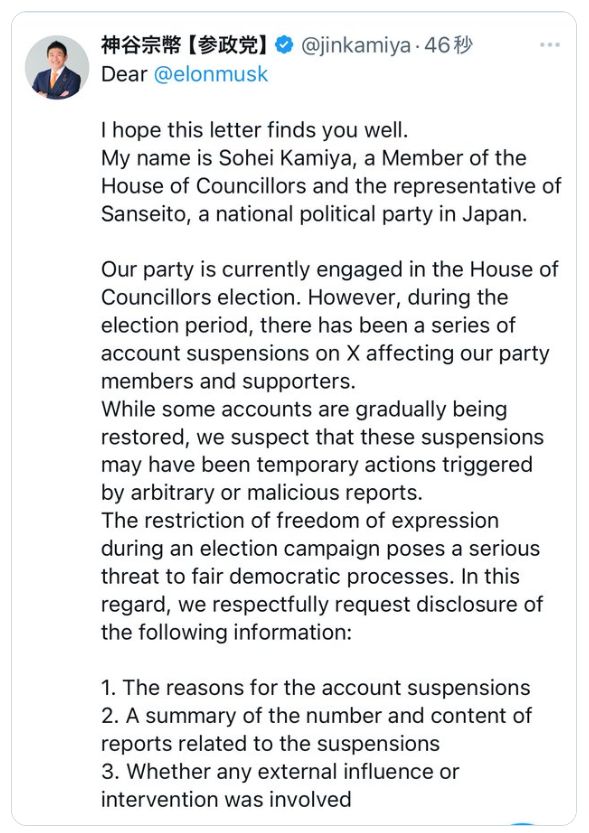Image resolution: width=589 pixels, height=833 pixels.
Task: Click list item 3 'Whether any external influence'
Action: click(280, 785)
